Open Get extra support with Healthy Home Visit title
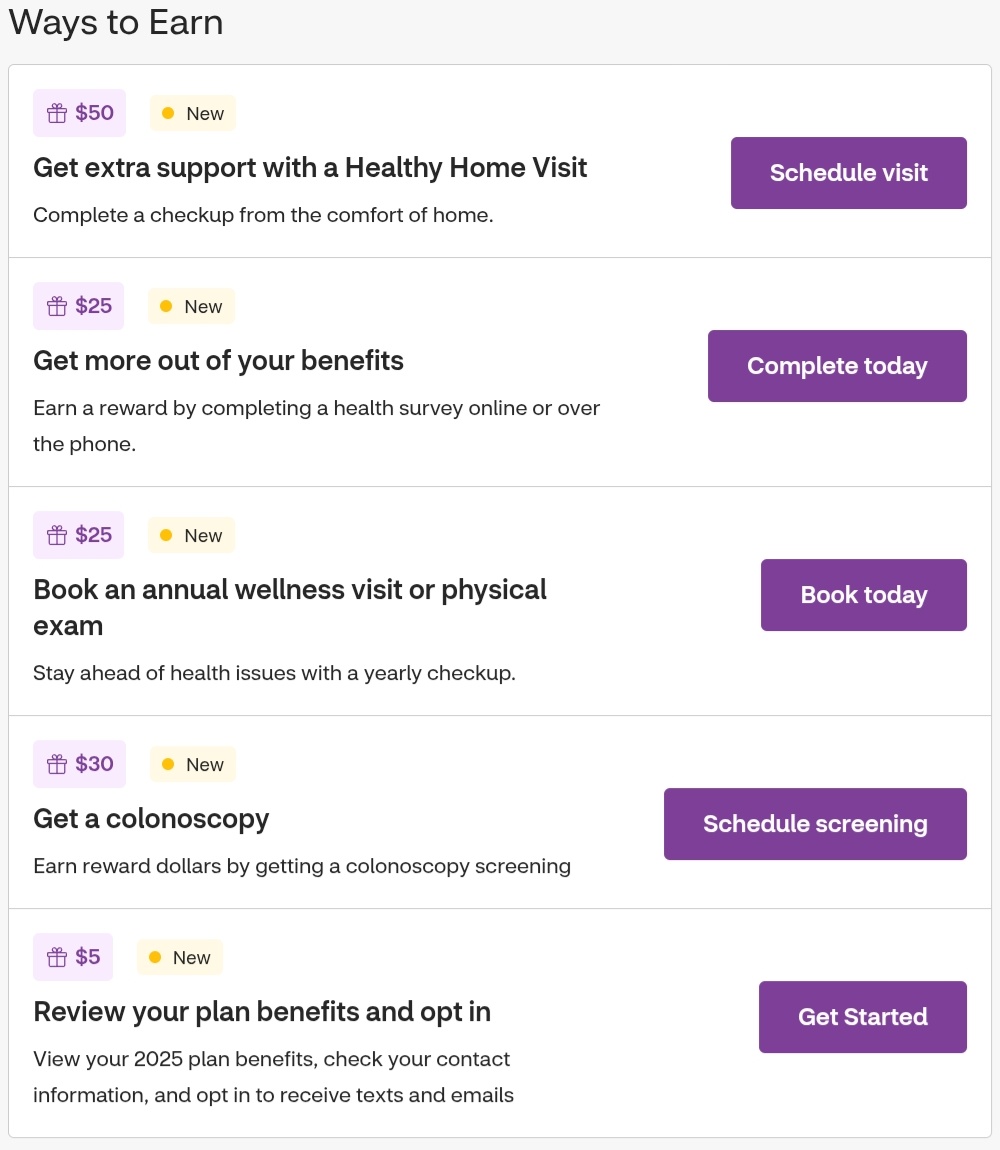Image resolution: width=1000 pixels, height=1150 pixels. [x=310, y=168]
